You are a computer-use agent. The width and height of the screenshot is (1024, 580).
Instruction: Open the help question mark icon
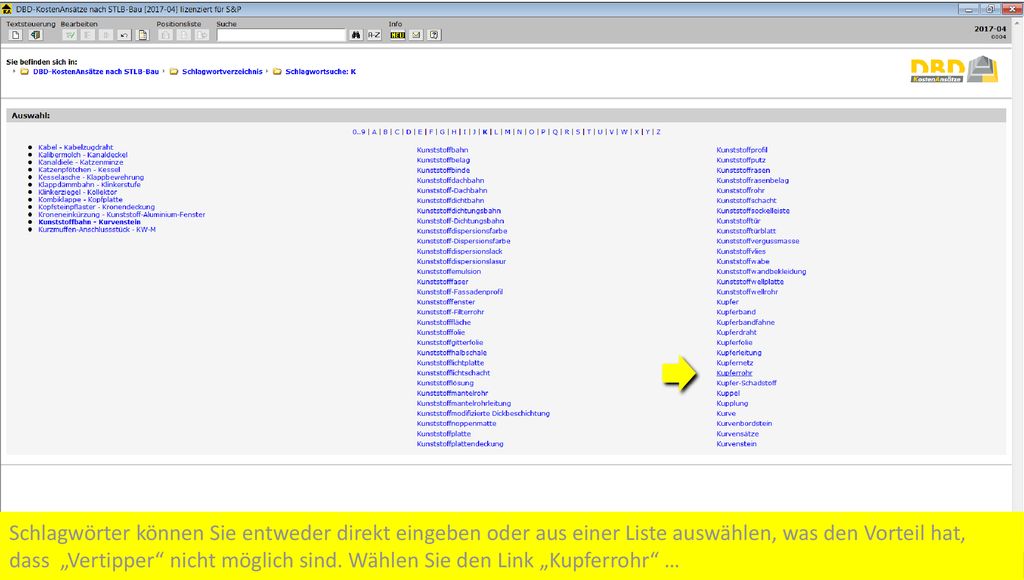click(434, 35)
